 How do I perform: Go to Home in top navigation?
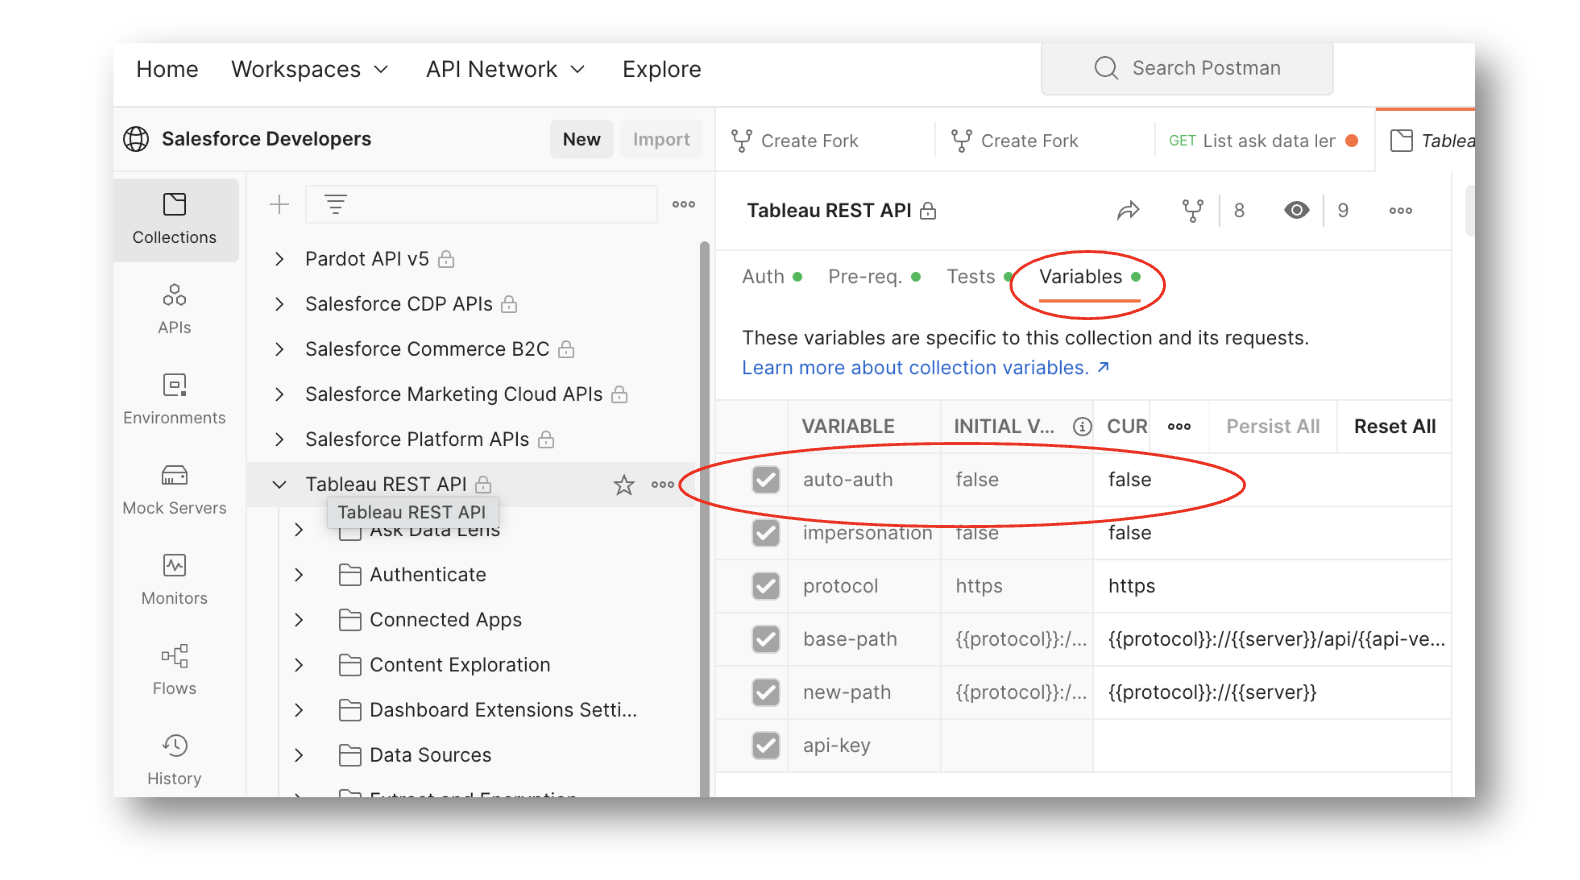coord(167,69)
